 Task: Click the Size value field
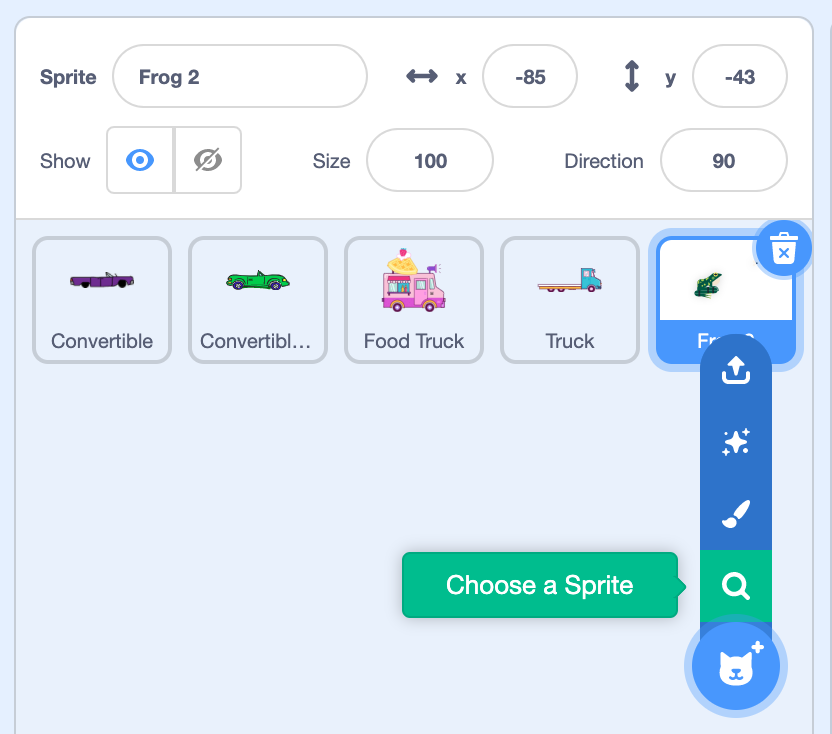430,161
